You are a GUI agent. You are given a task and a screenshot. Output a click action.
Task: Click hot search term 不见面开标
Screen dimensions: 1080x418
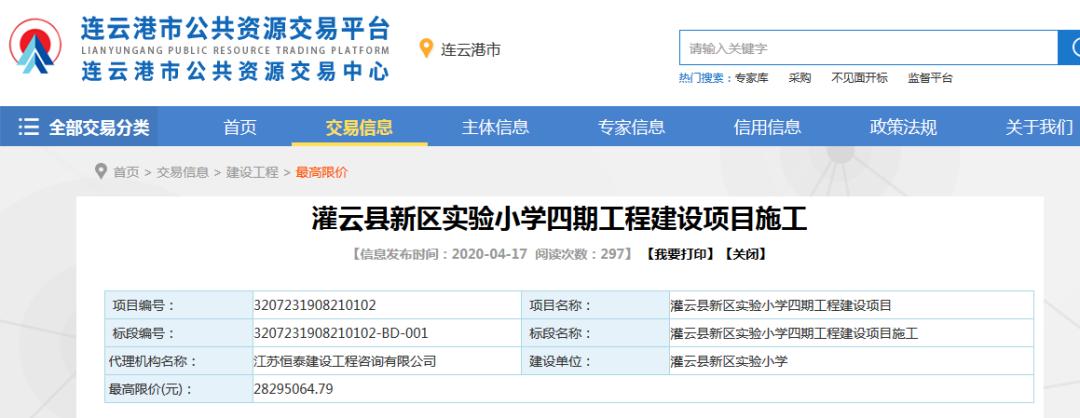[860, 78]
